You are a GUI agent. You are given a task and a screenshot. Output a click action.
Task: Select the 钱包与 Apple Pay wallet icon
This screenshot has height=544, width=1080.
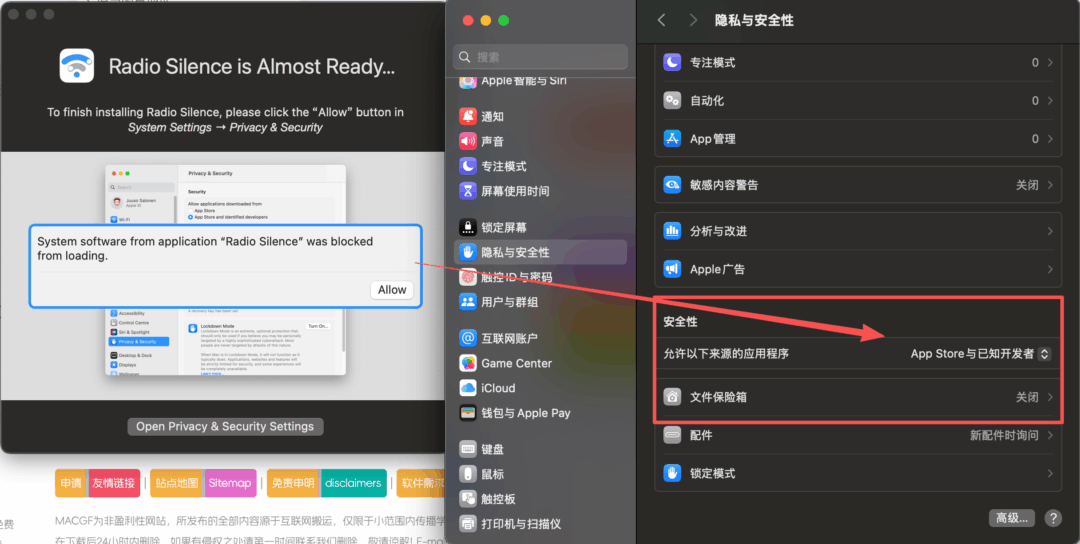point(468,412)
